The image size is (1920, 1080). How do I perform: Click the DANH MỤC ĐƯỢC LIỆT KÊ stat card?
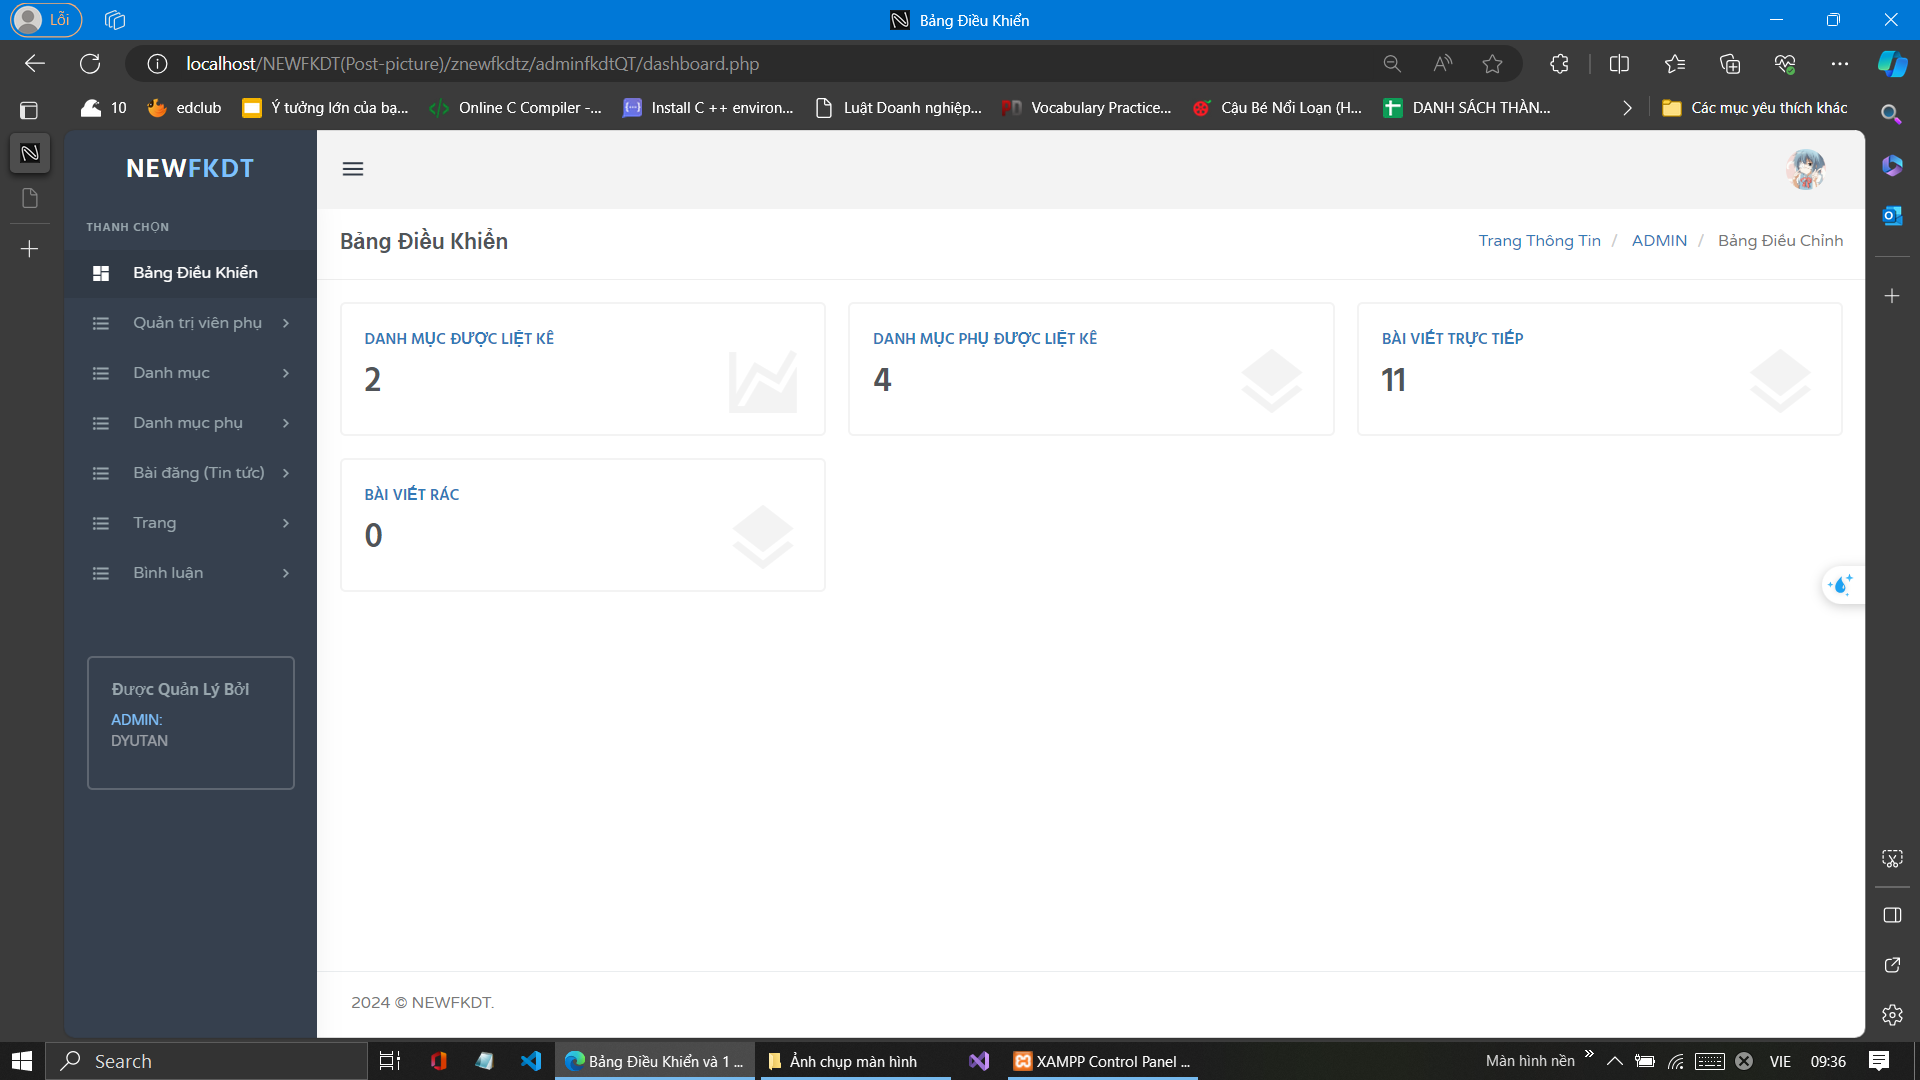pos(582,368)
